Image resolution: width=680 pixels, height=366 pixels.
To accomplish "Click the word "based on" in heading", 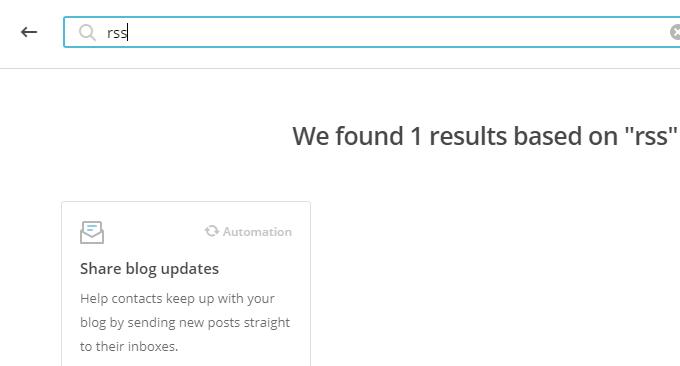I will 566,136.
